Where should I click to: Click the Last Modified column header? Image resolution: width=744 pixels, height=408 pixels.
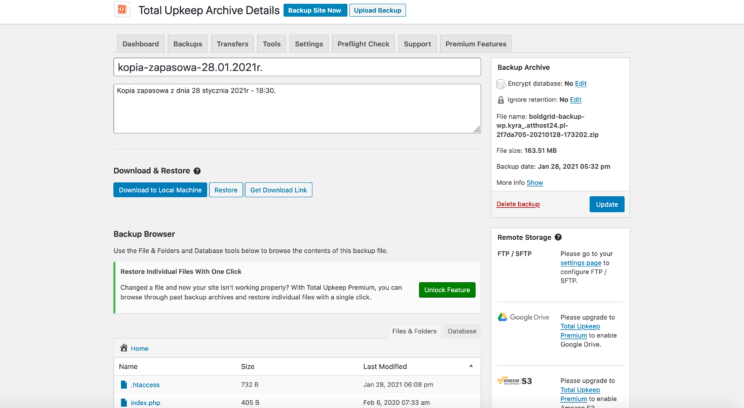[x=385, y=366]
